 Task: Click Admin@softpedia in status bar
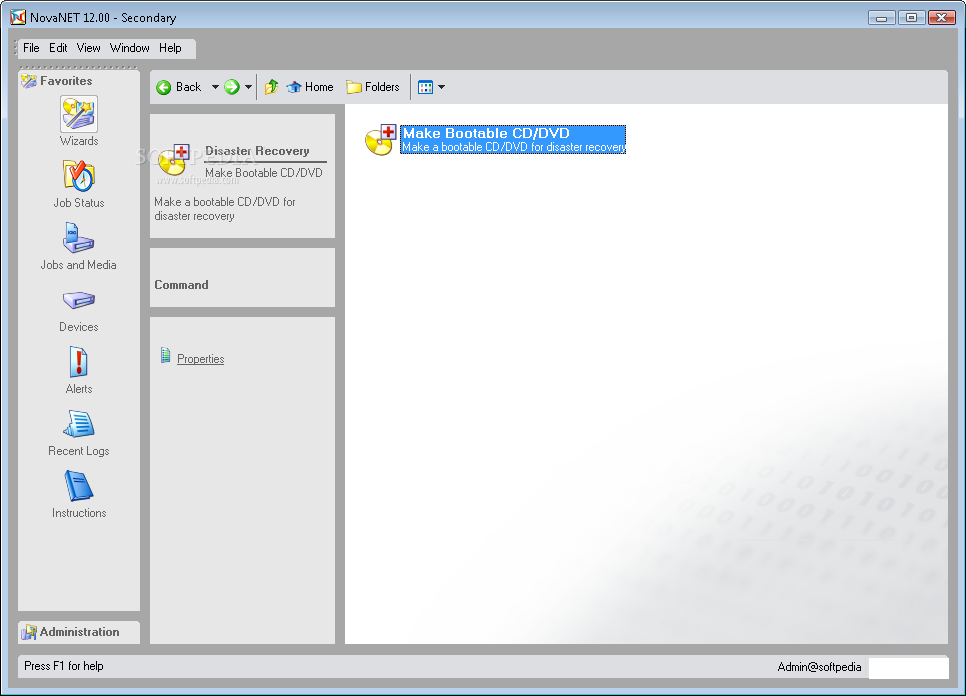click(819, 667)
